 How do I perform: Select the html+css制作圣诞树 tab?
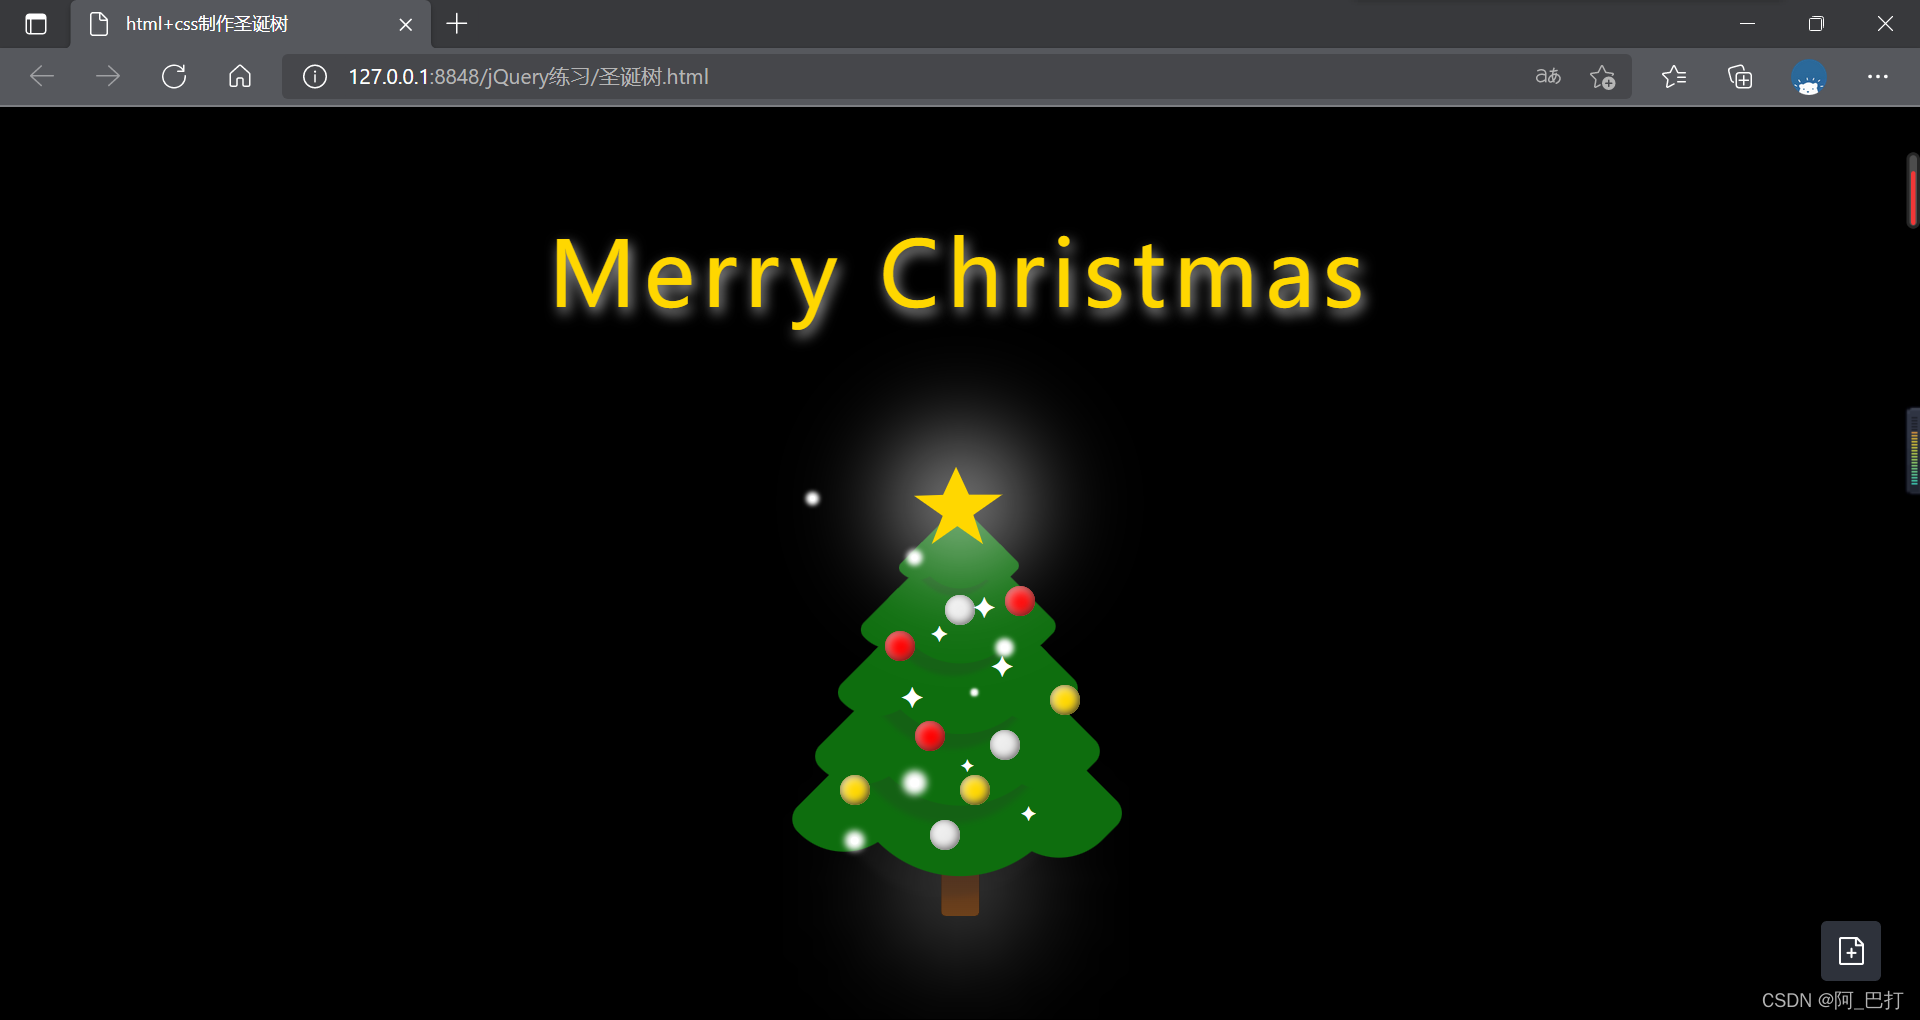250,24
